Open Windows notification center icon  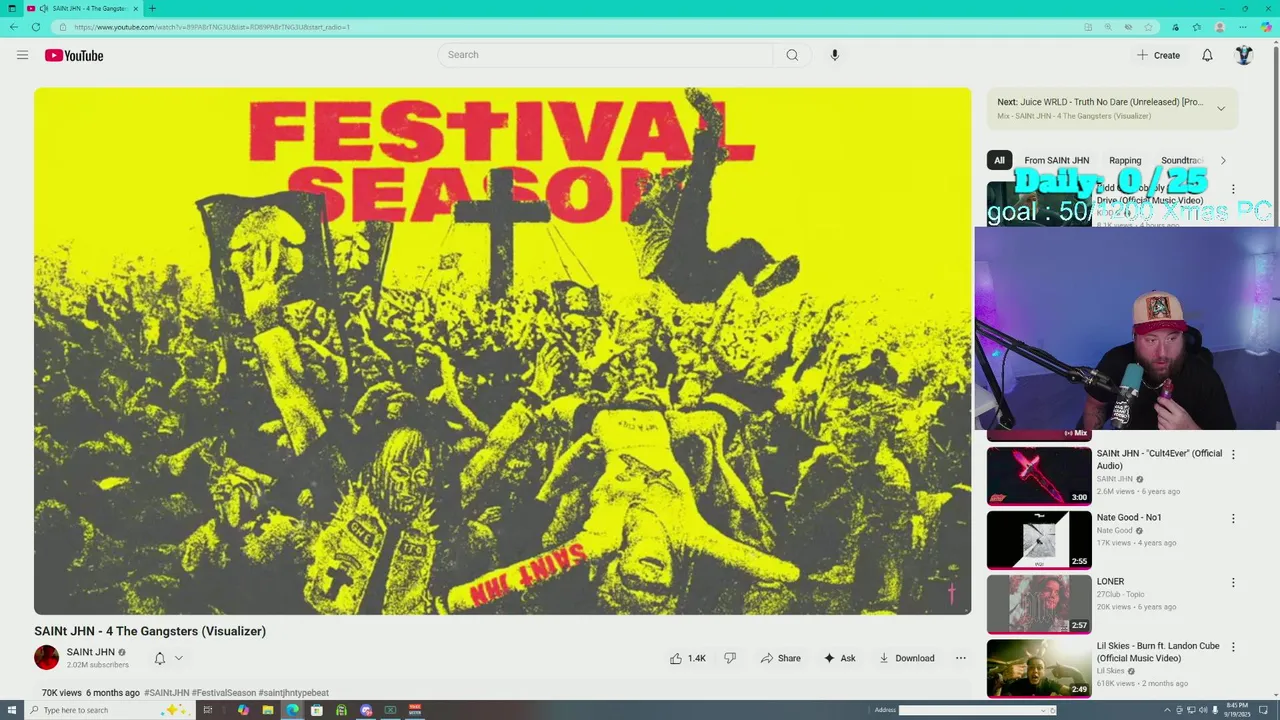click(x=1263, y=710)
